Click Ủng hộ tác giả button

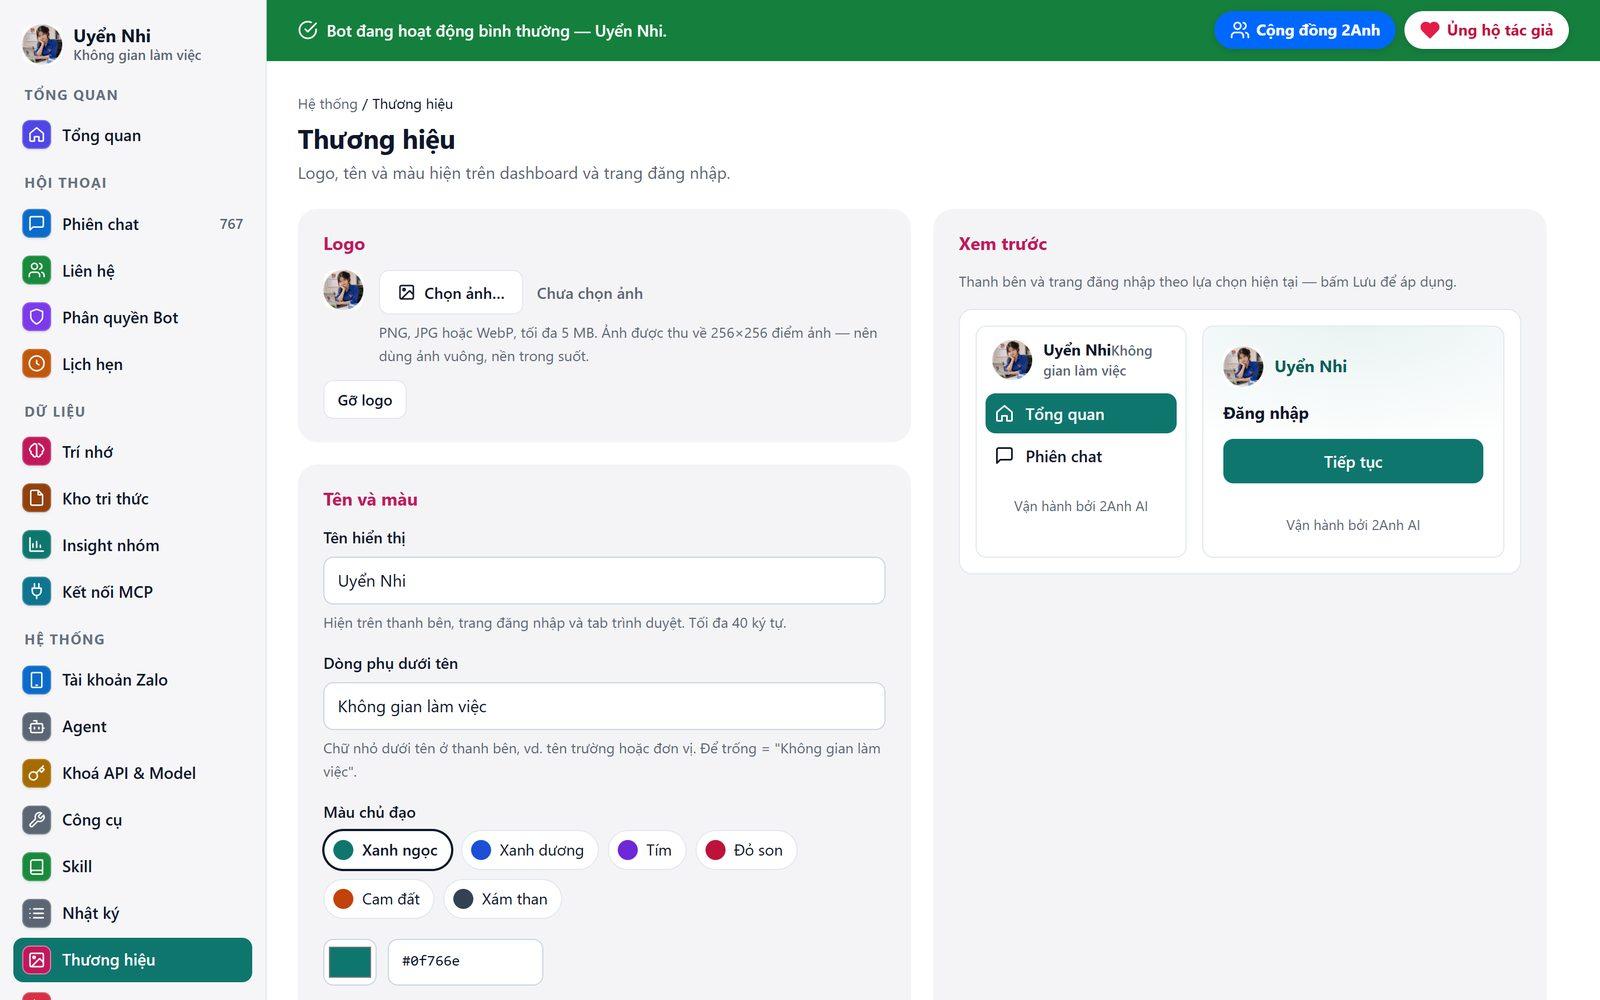tap(1487, 30)
